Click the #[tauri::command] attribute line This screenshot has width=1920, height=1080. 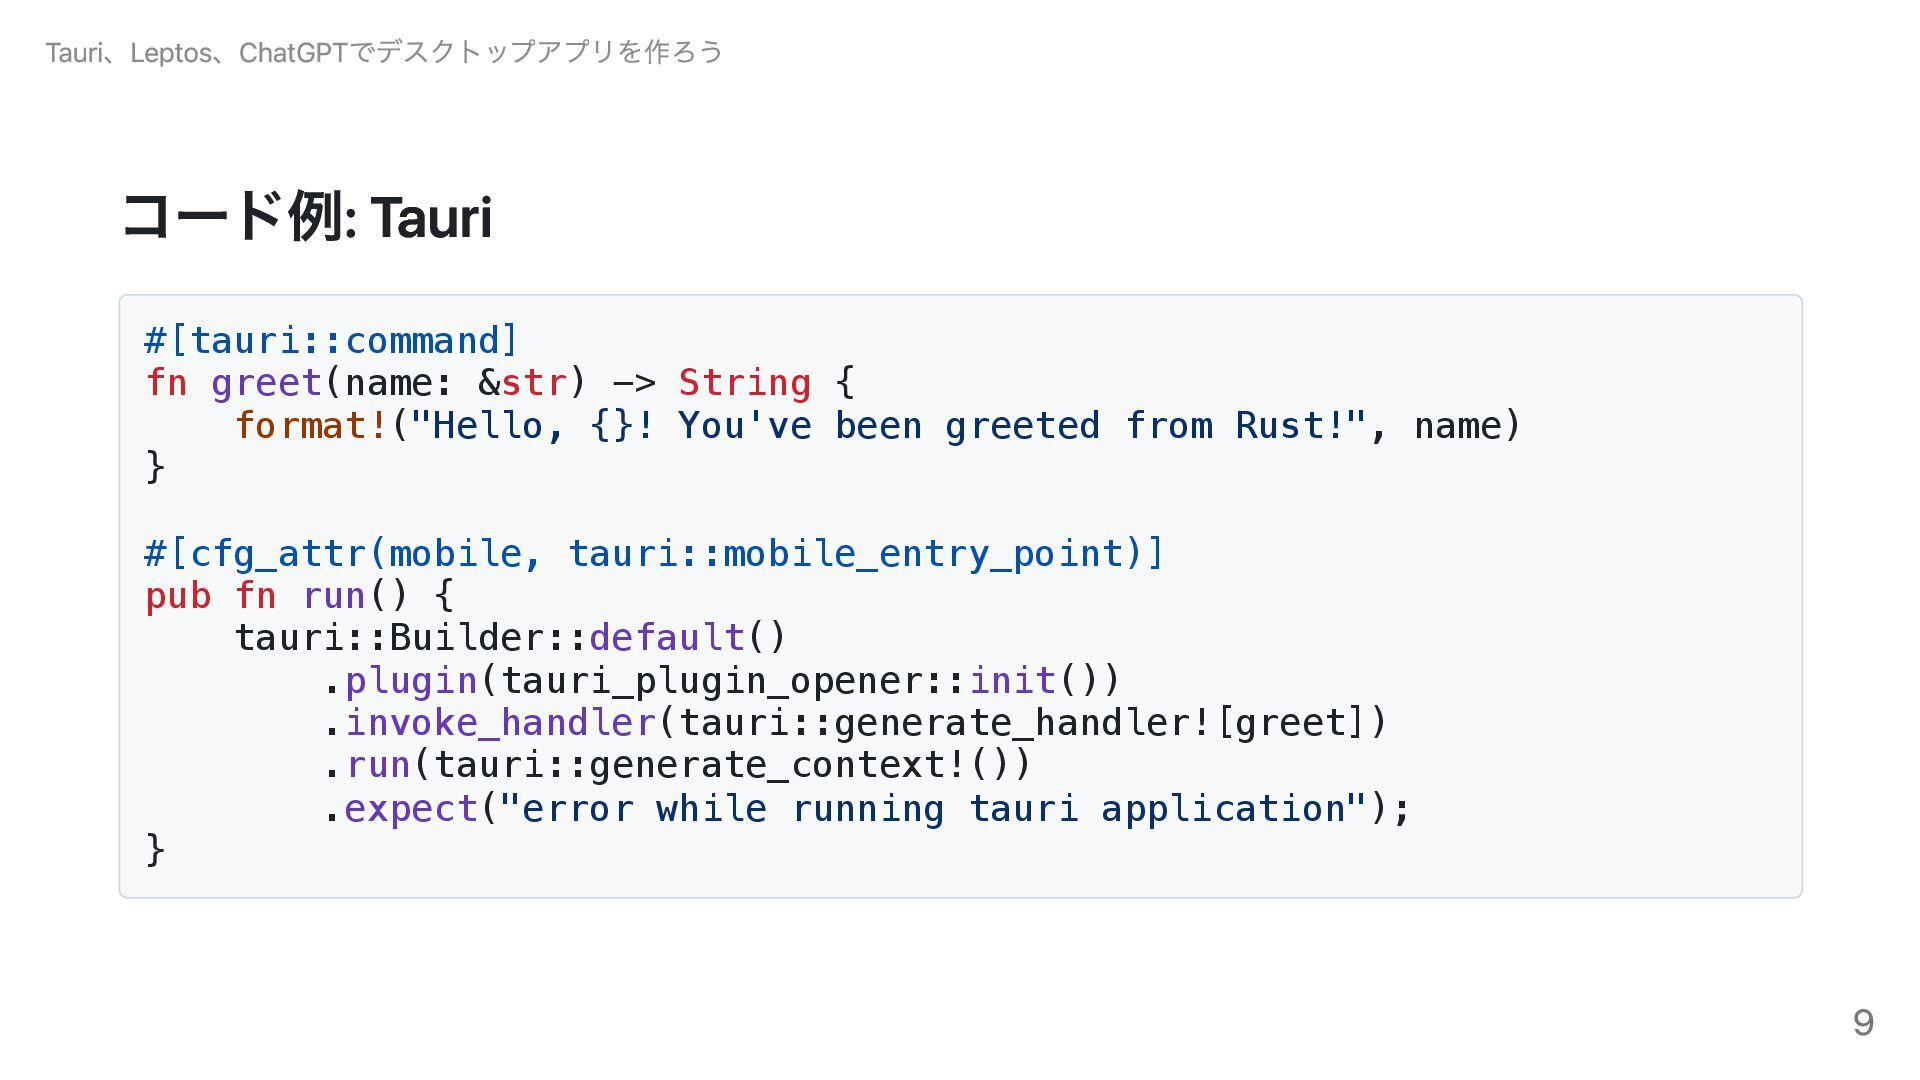pos(331,341)
